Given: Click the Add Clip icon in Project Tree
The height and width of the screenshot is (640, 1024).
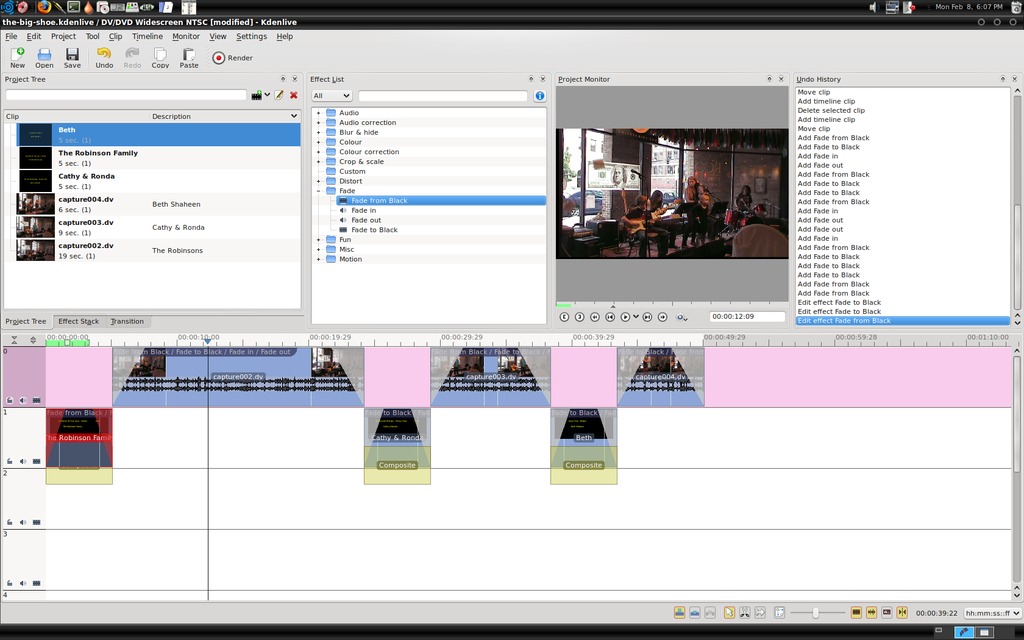Looking at the screenshot, I should click(257, 95).
